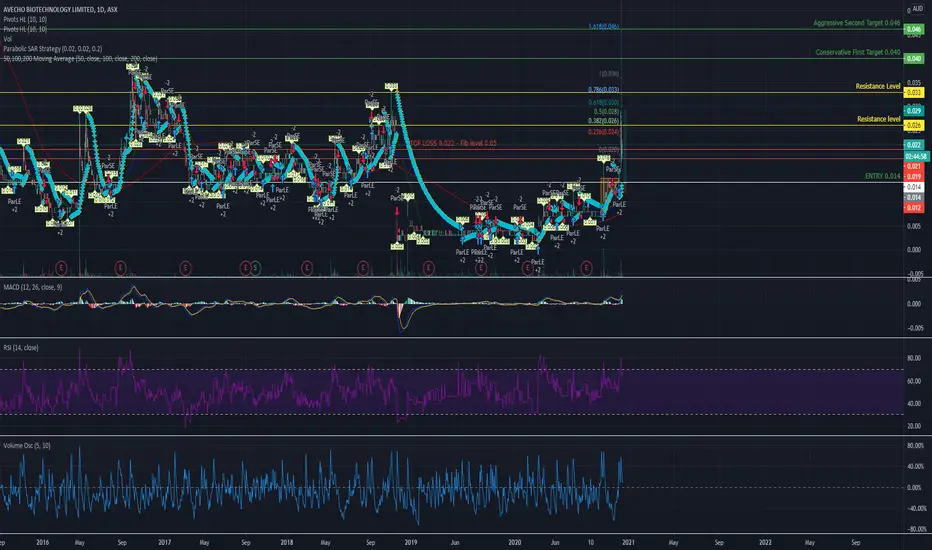Click the yellow 0.033 price axis tag
This screenshot has height=550, width=932.
[914, 92]
